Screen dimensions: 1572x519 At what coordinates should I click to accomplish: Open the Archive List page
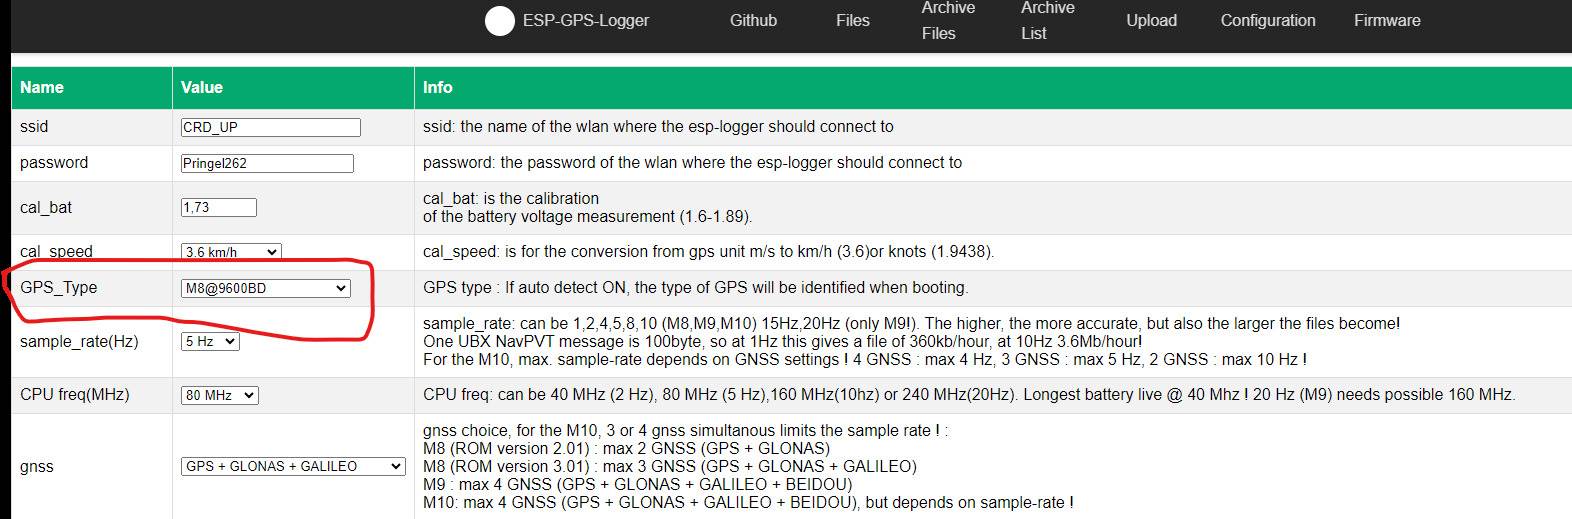[1047, 20]
